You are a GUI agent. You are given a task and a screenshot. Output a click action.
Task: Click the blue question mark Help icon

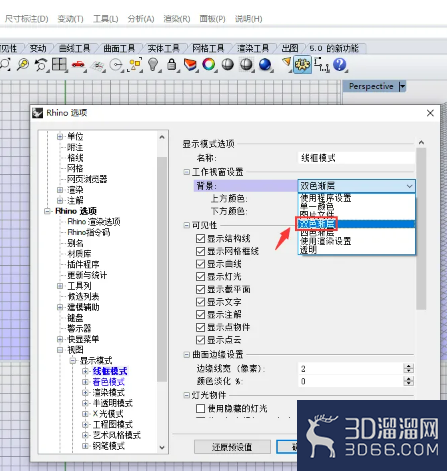click(340, 64)
